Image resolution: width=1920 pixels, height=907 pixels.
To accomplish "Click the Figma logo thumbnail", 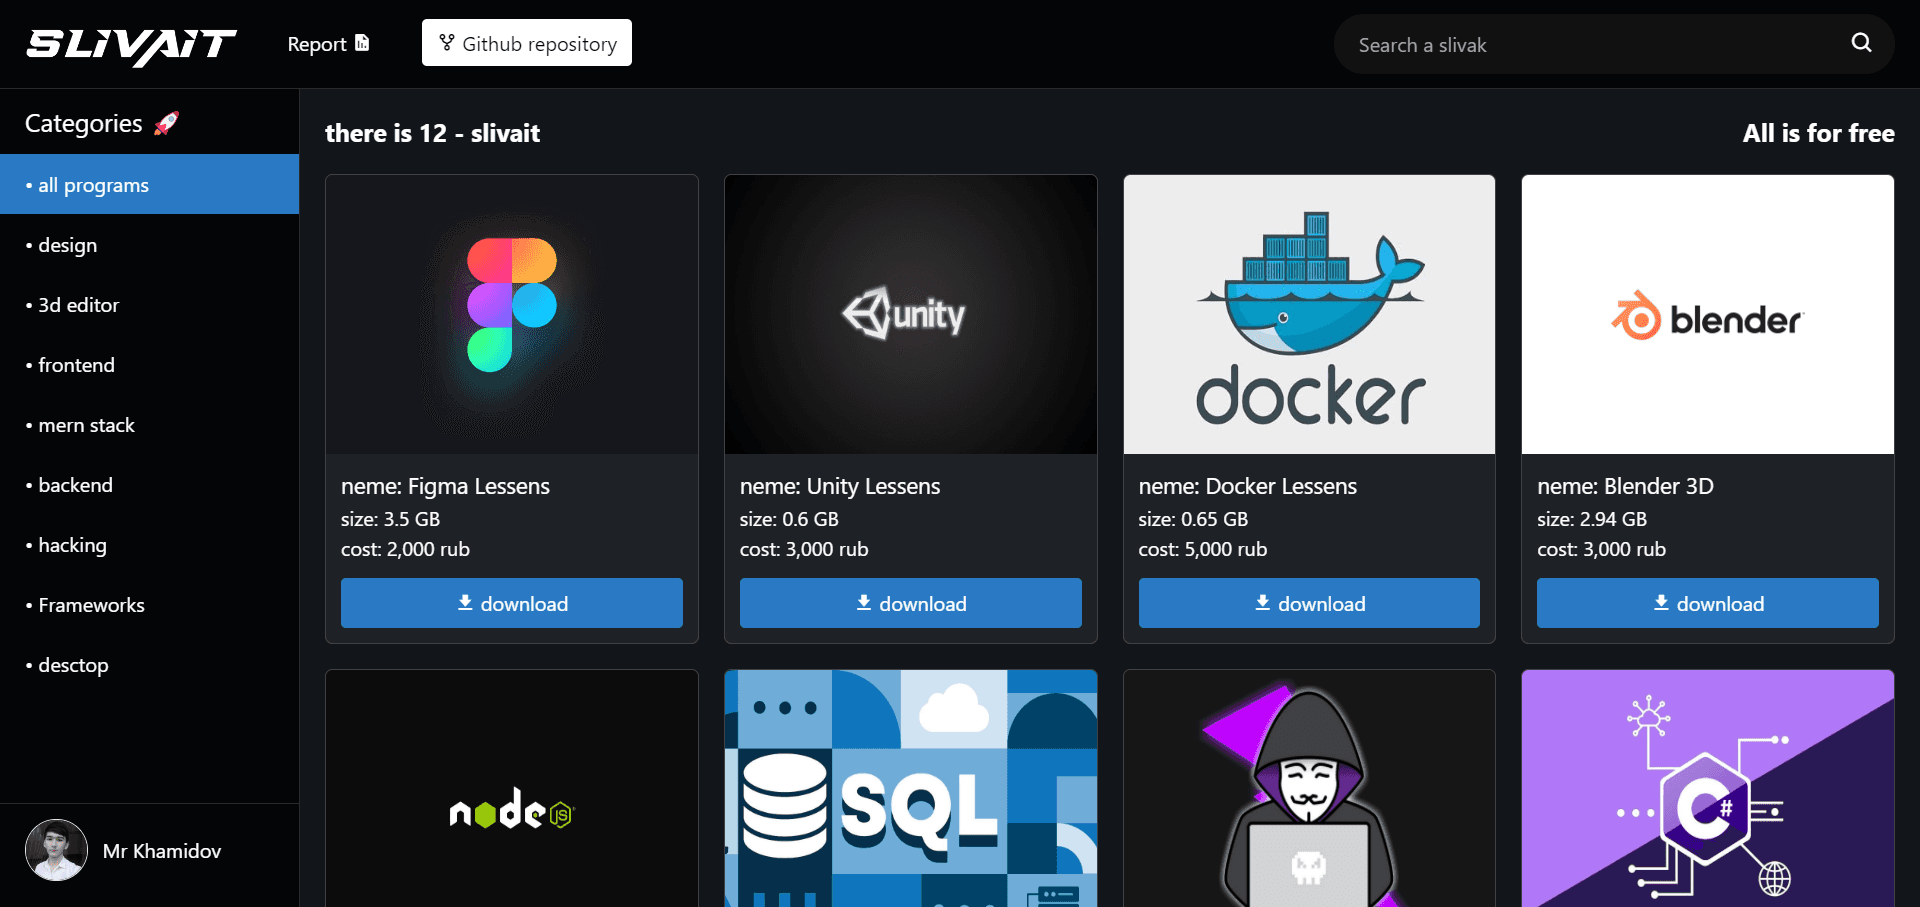I will point(511,314).
